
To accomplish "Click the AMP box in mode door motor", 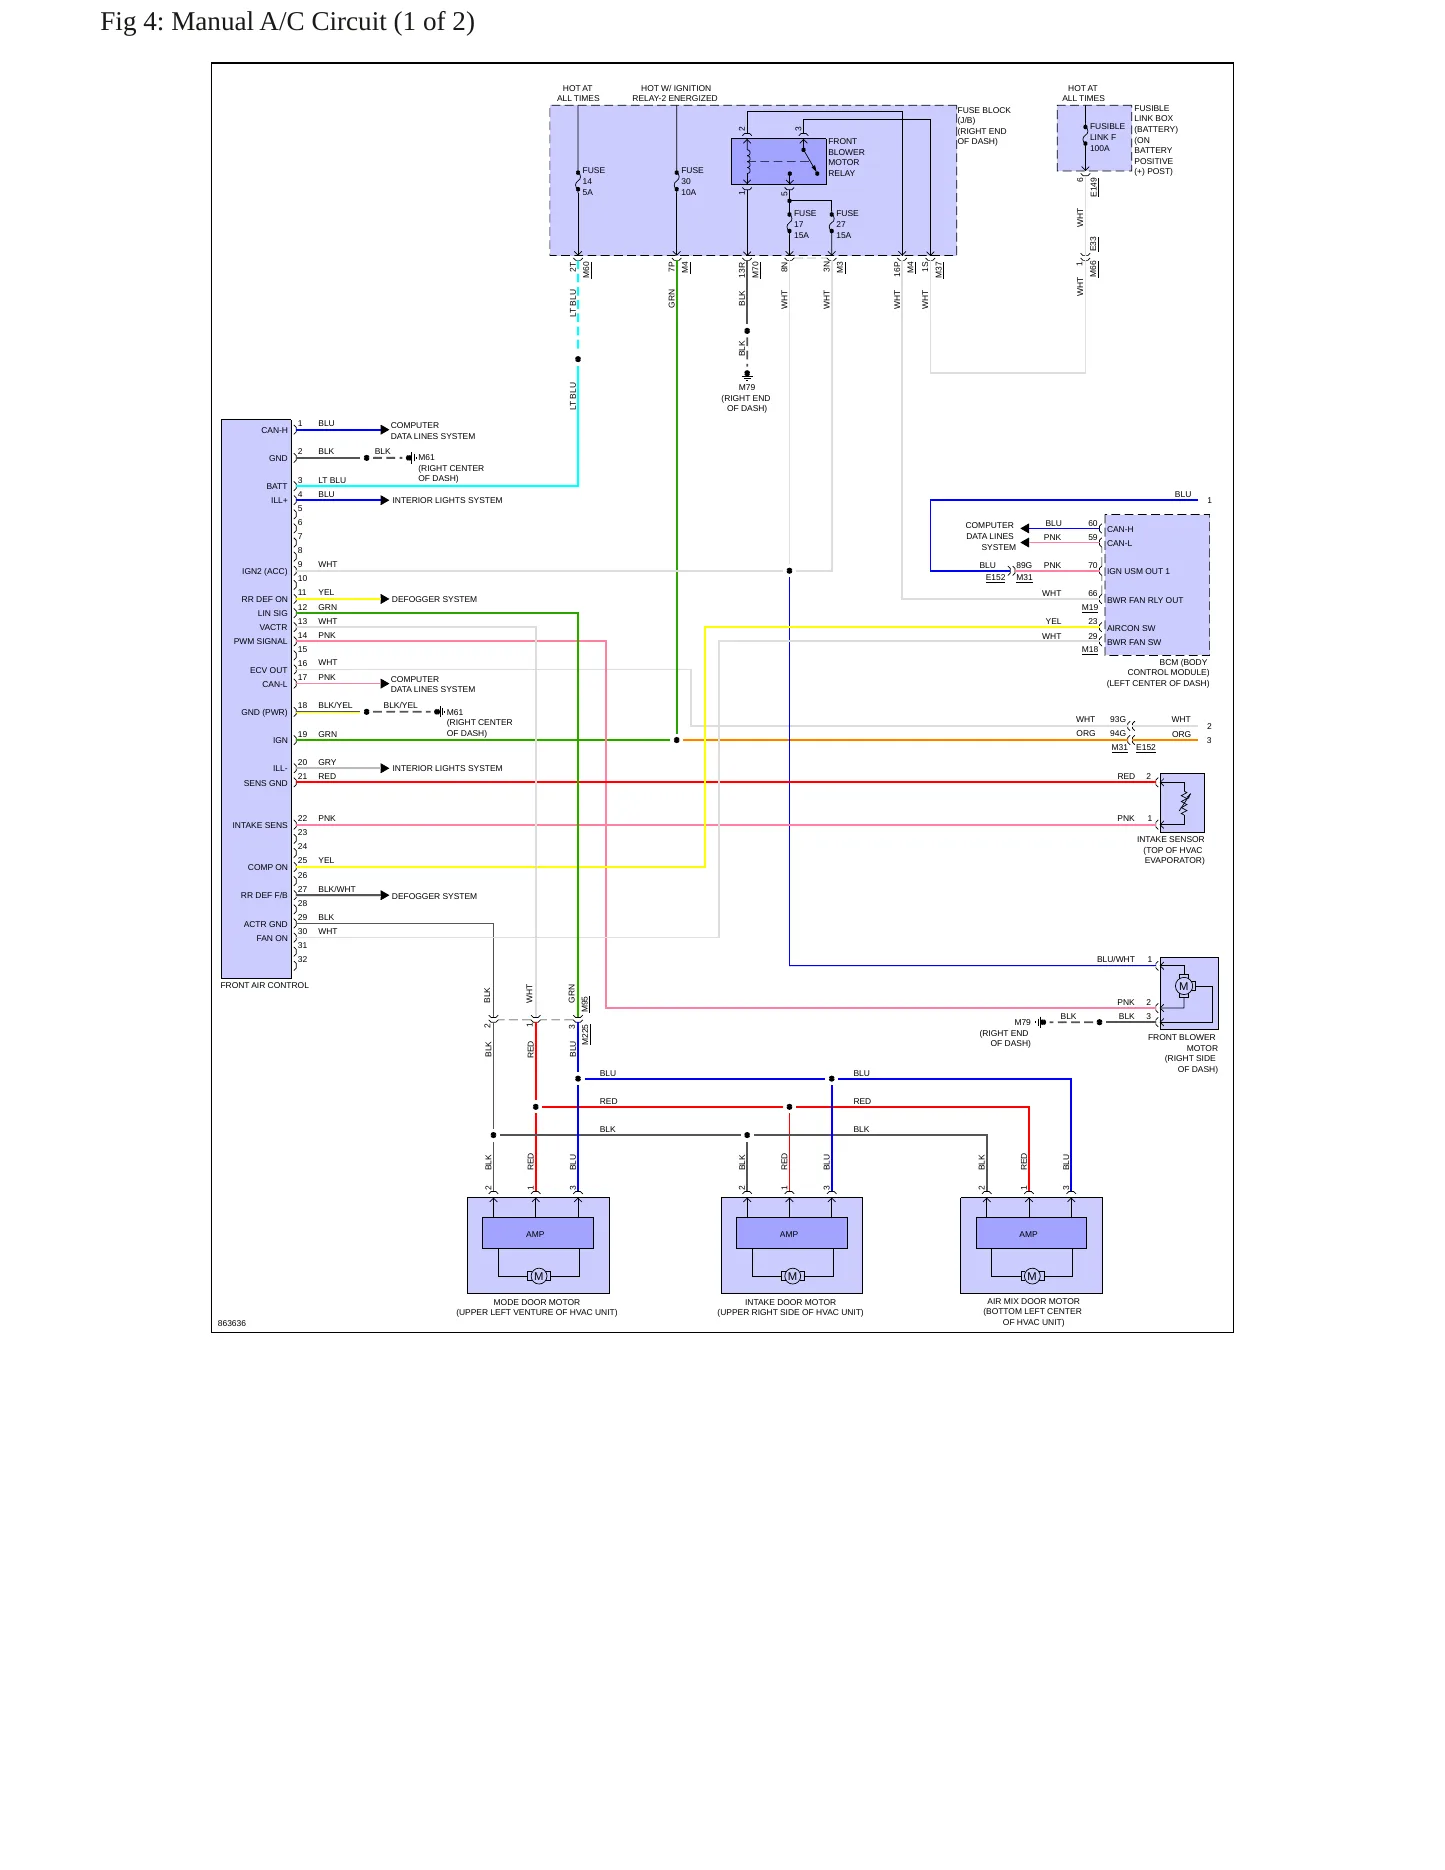I will [x=538, y=1233].
